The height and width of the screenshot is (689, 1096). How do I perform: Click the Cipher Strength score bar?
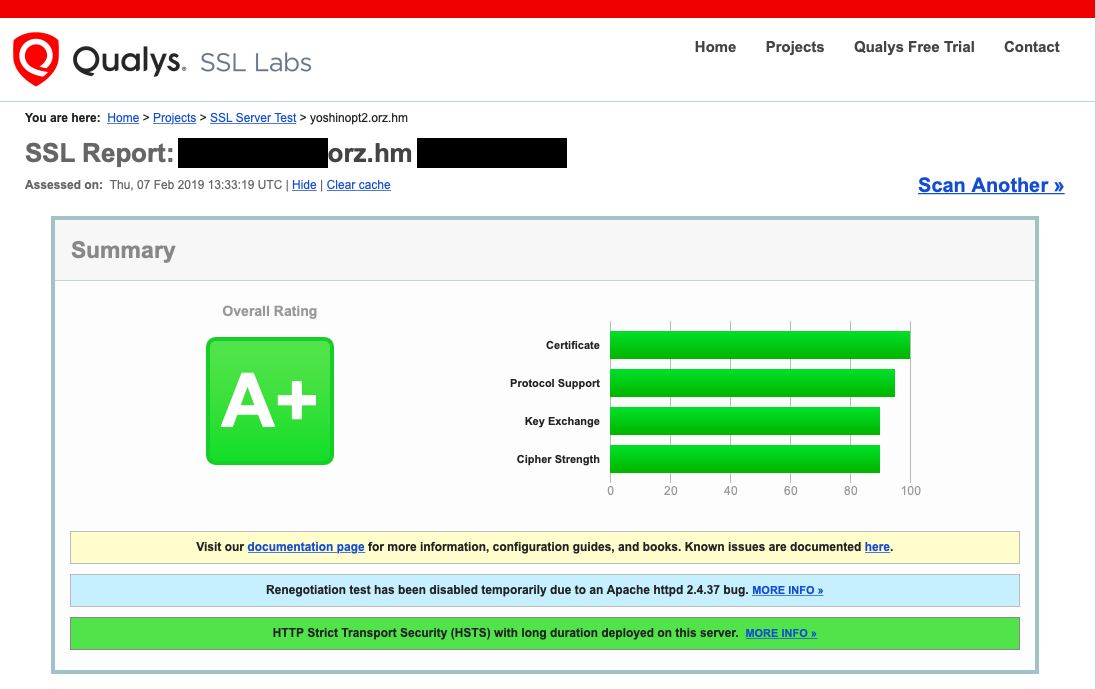745,459
